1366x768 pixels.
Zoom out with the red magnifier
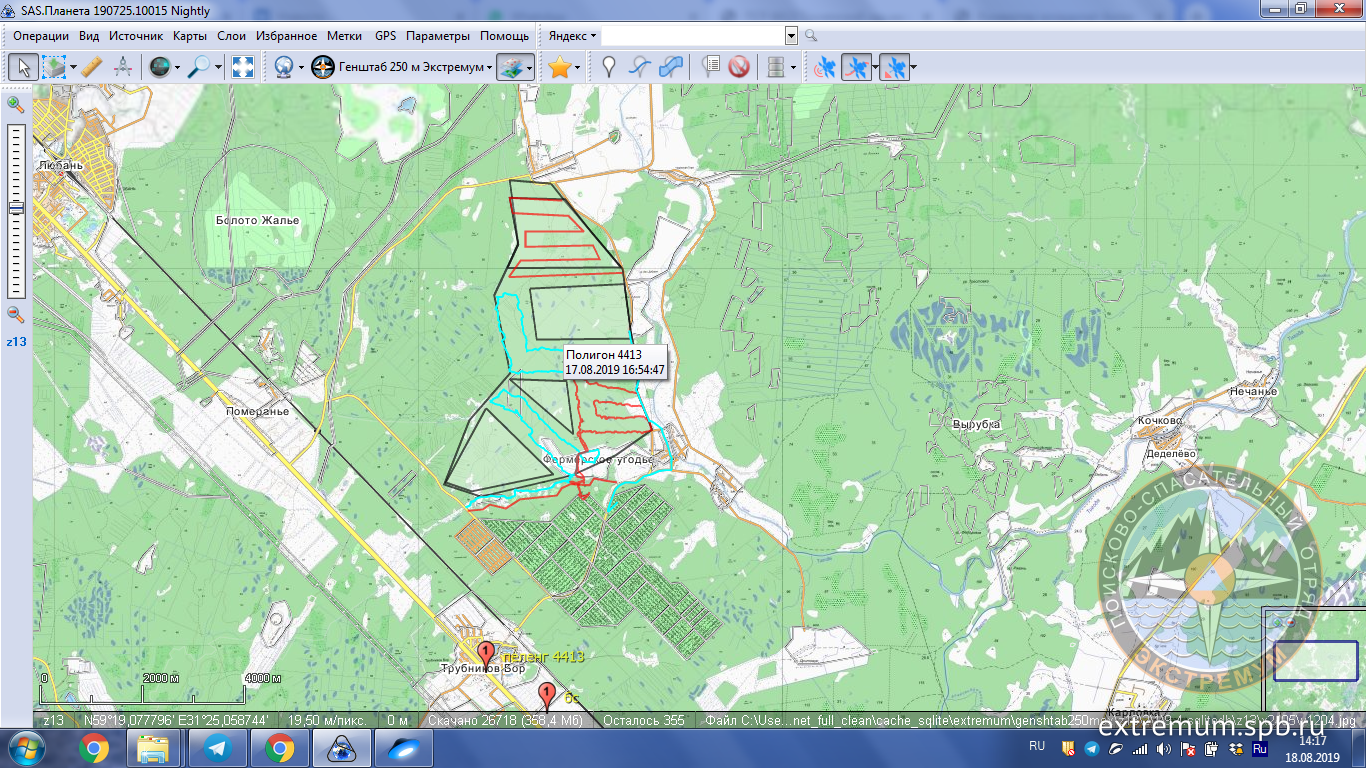[15, 314]
